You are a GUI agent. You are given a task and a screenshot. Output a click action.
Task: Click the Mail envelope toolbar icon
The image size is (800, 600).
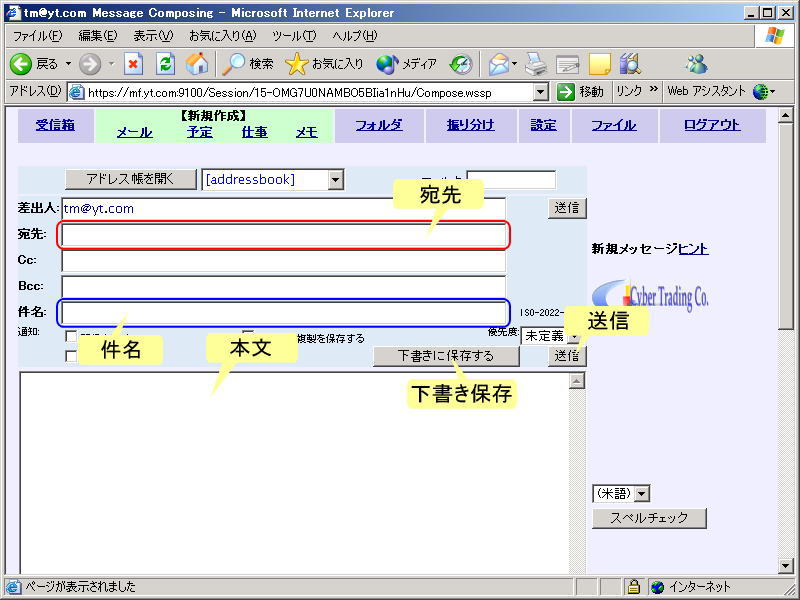click(x=498, y=64)
